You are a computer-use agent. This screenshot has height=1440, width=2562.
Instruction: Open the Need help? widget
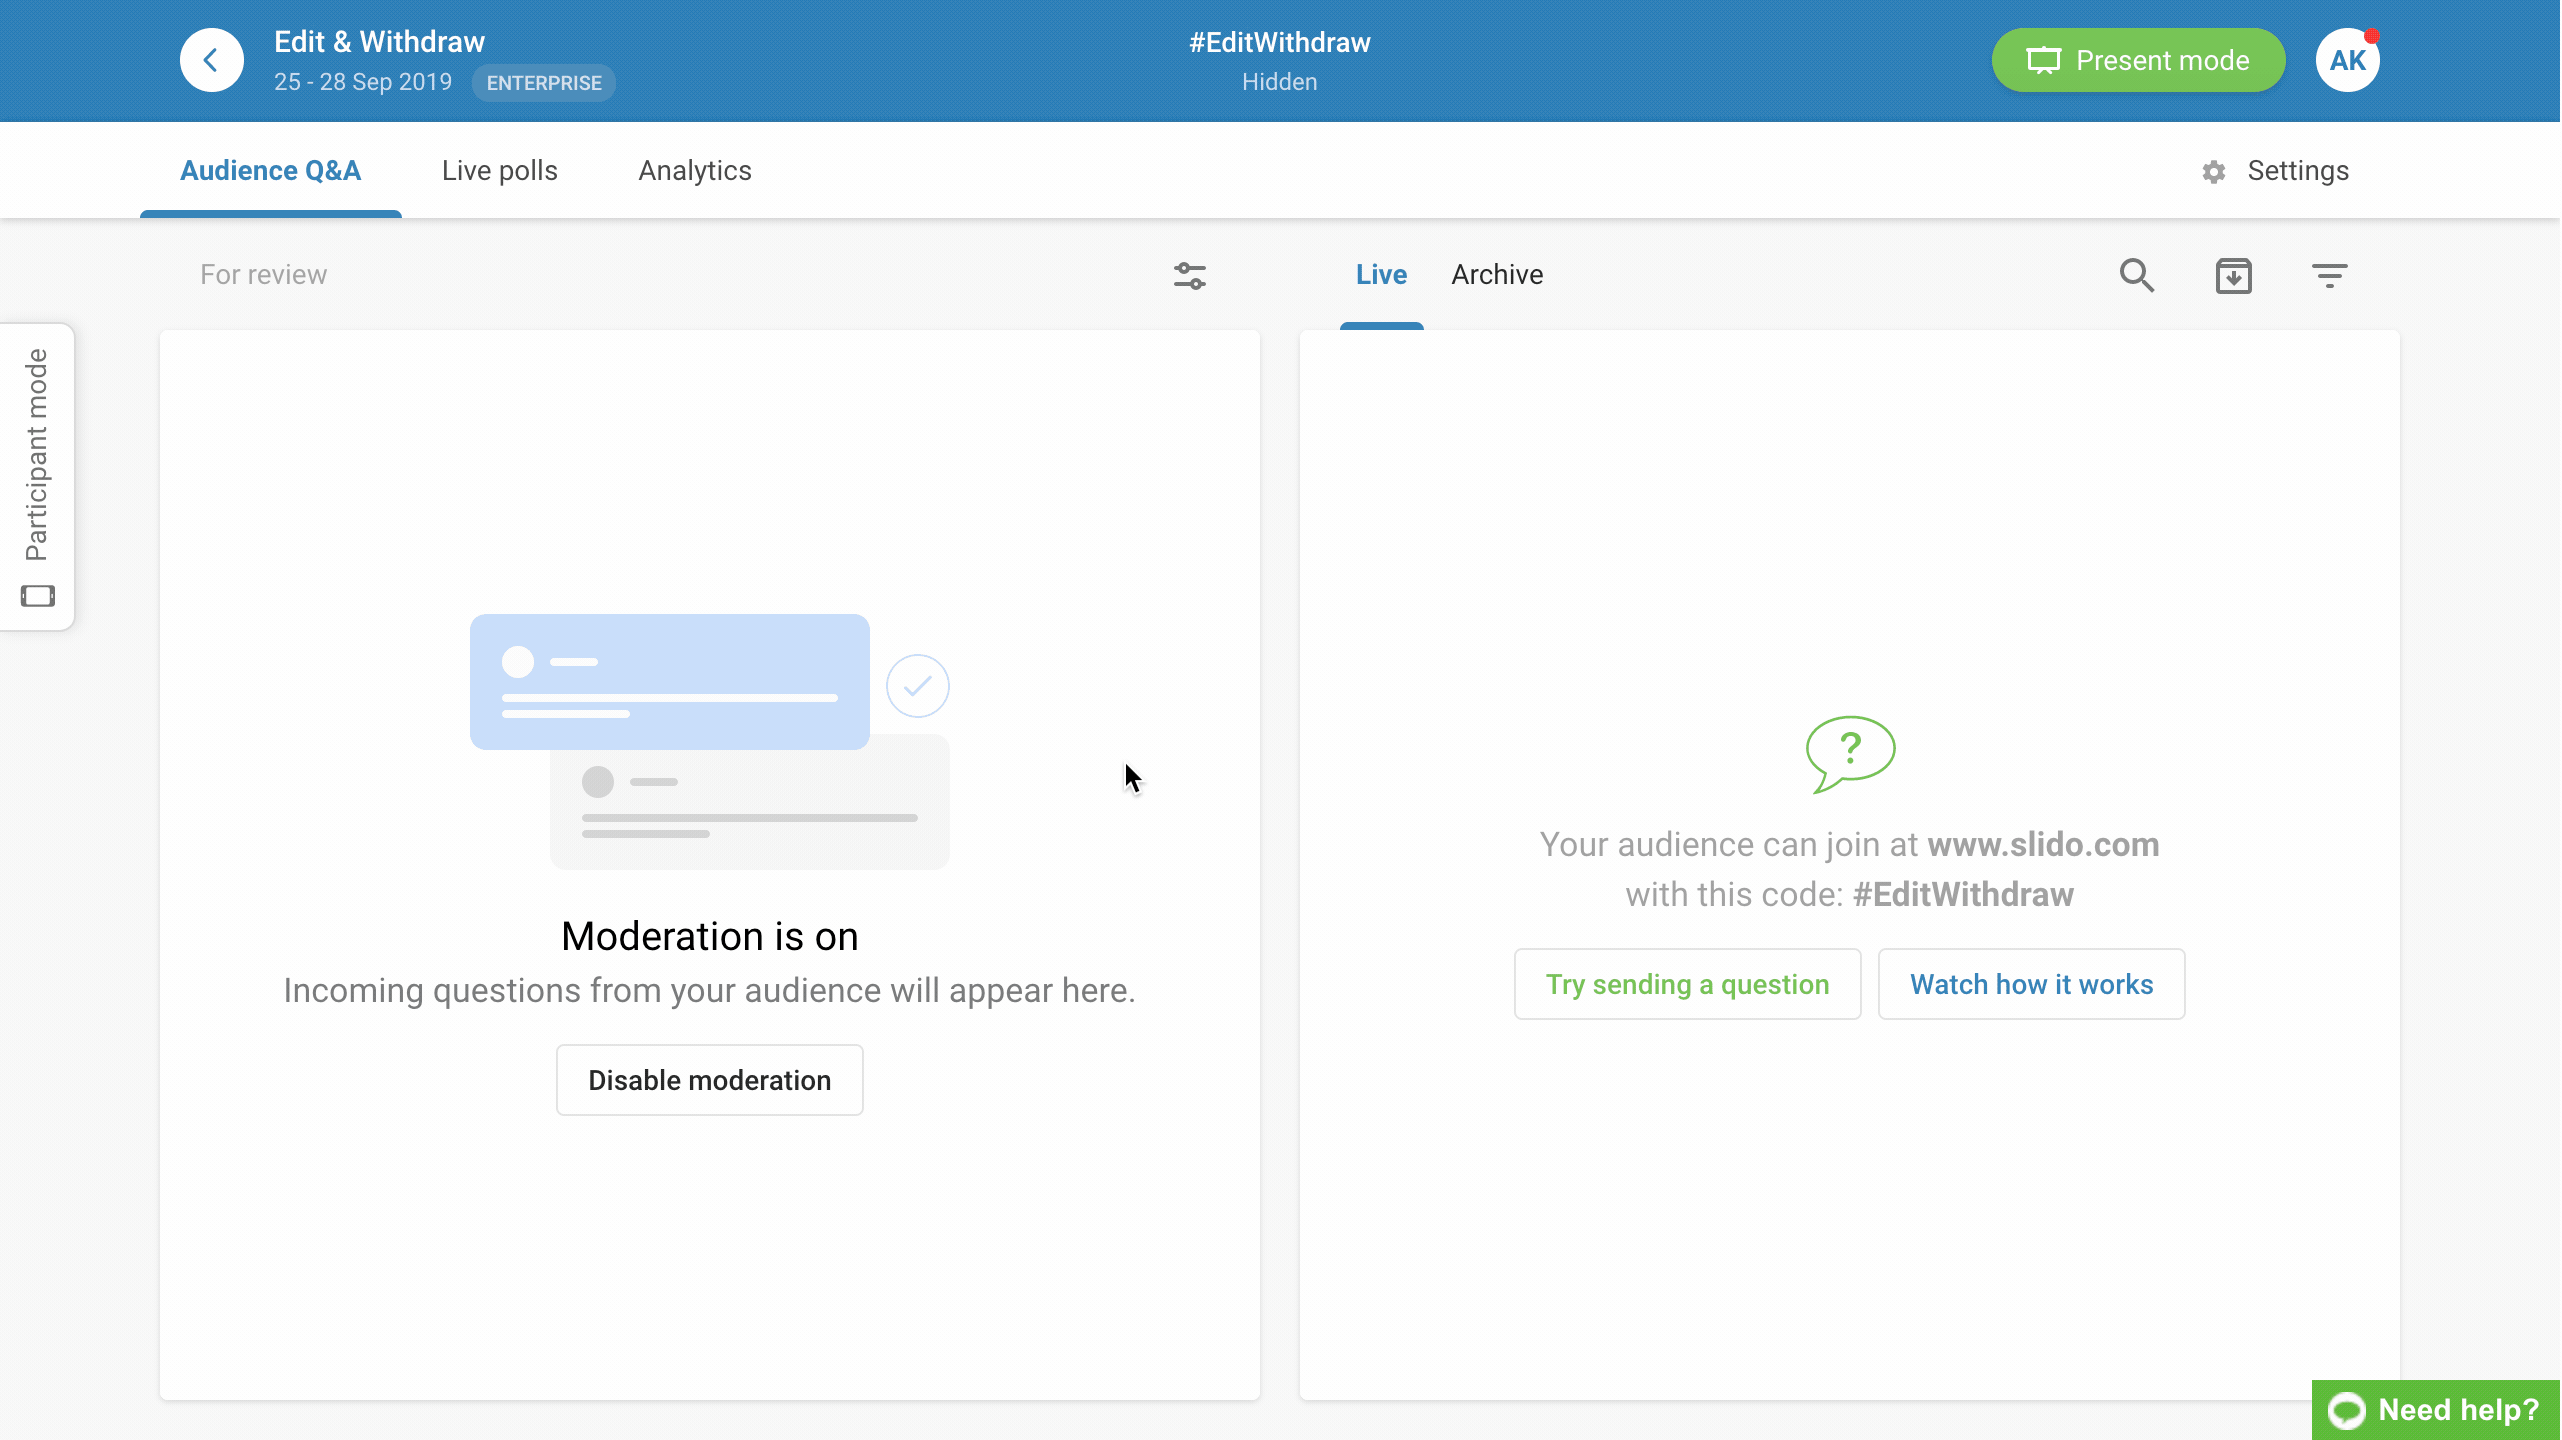(2436, 1410)
